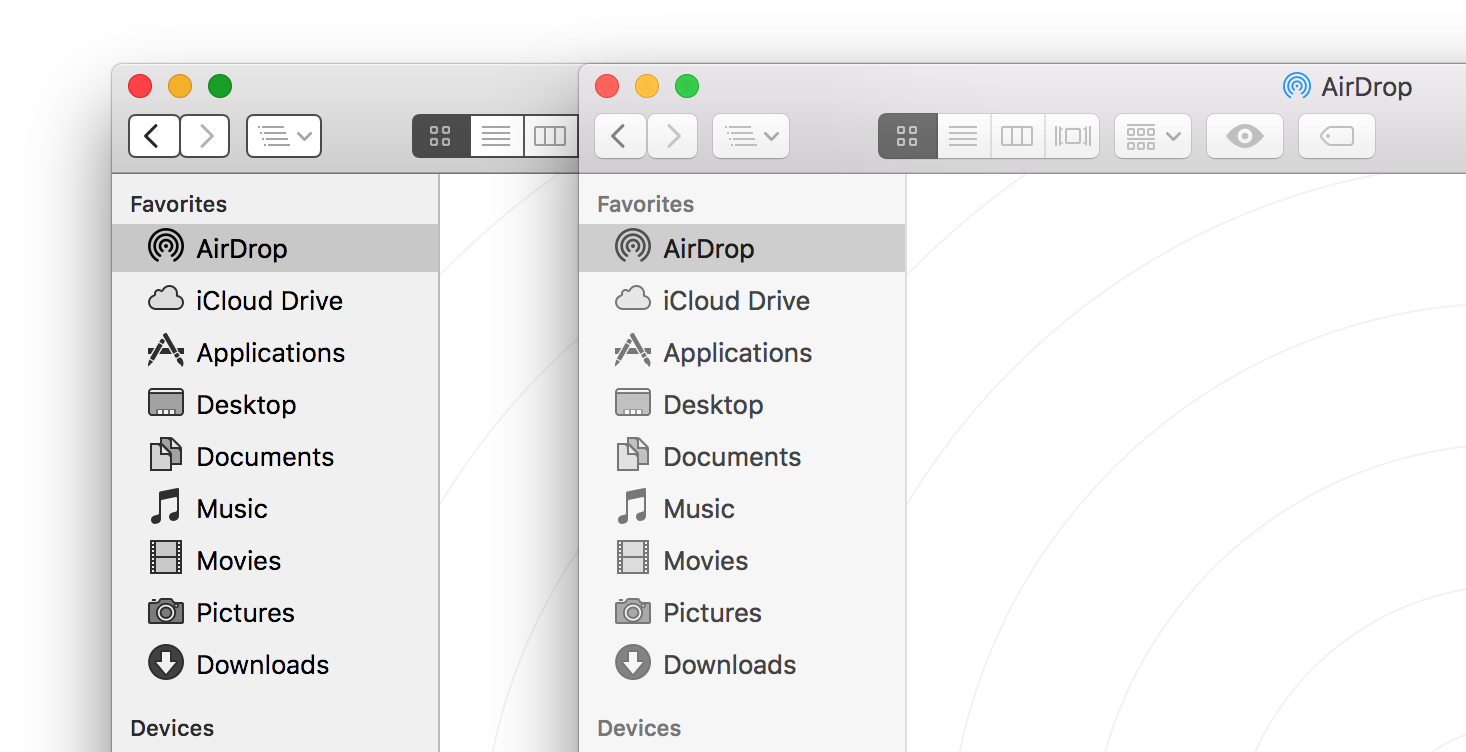Select Music note icon in front window sidebar
The width and height of the screenshot is (1466, 752).
point(632,508)
